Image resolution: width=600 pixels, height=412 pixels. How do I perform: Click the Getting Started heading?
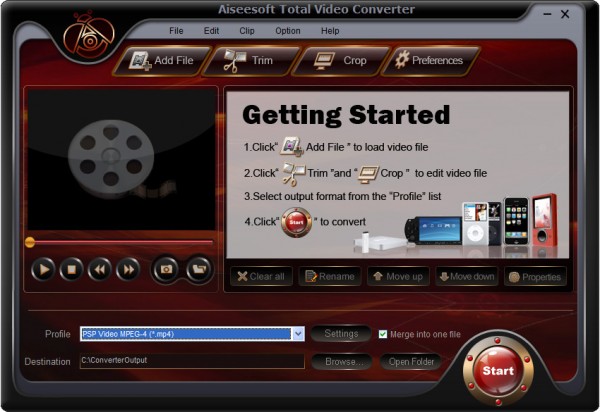coord(346,115)
